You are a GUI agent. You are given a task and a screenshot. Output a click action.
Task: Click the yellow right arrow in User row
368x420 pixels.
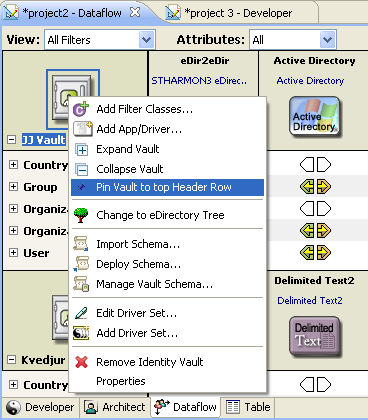(x=324, y=253)
